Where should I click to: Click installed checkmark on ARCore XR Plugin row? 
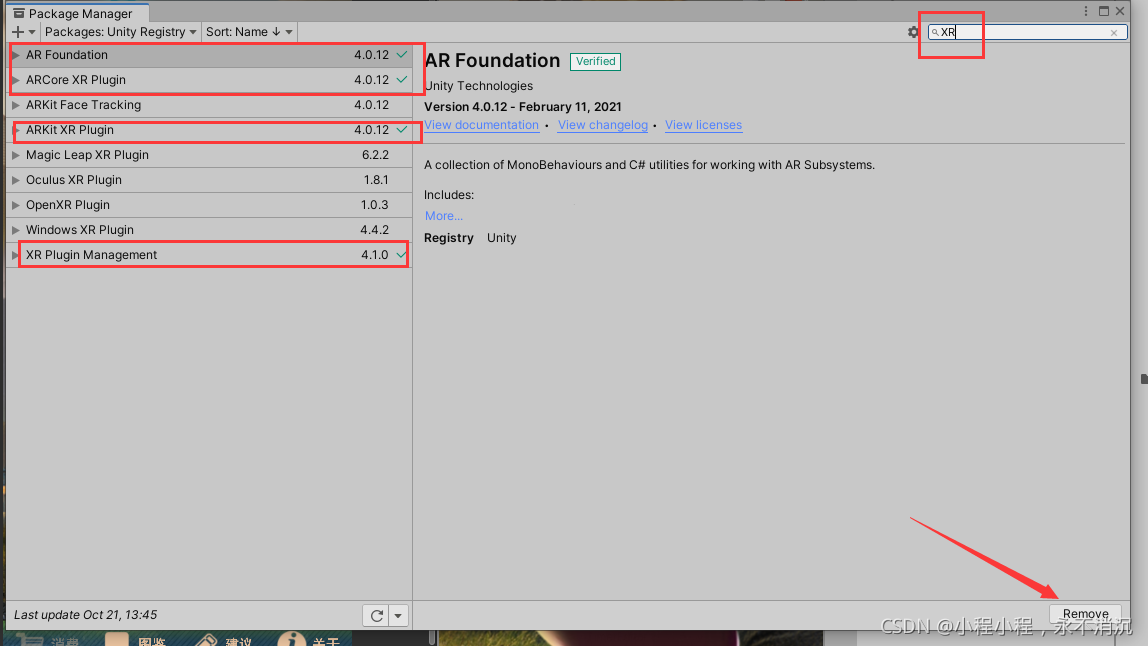pyautogui.click(x=401, y=79)
